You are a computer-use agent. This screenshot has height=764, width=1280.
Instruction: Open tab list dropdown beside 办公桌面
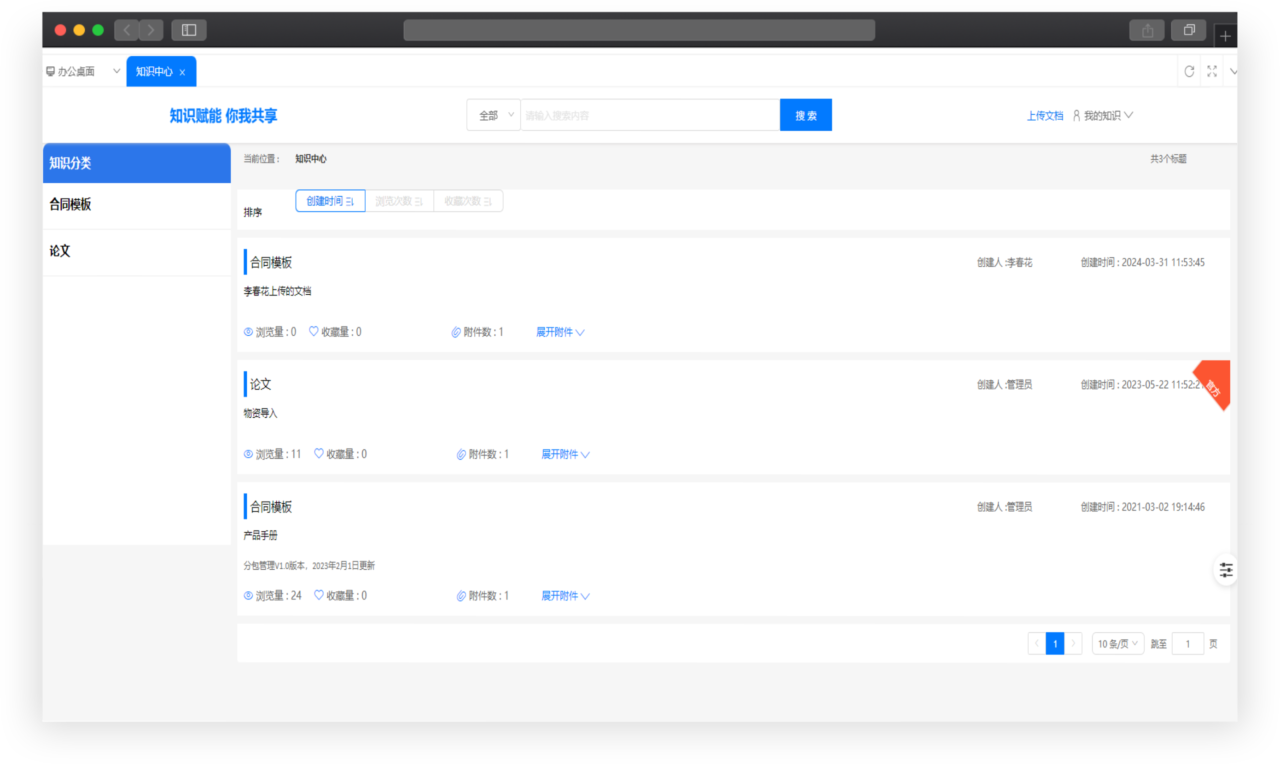(x=116, y=72)
